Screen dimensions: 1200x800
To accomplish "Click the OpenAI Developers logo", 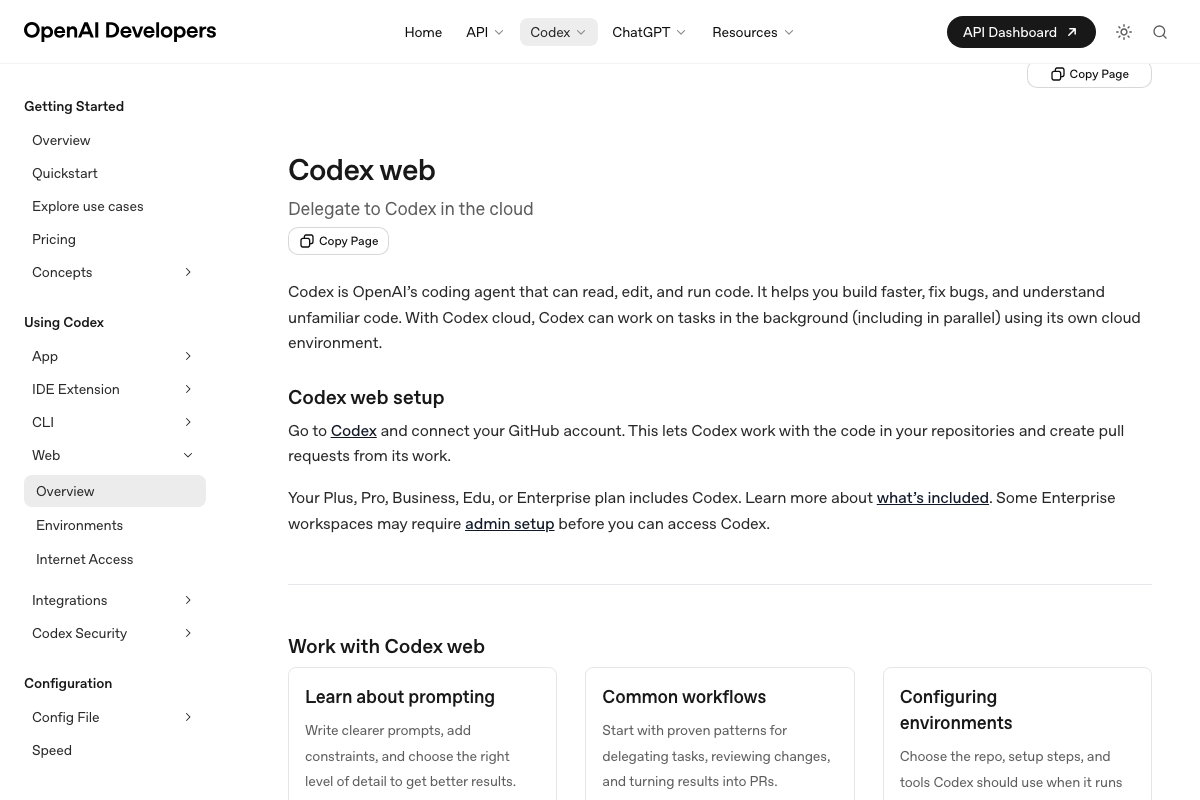I will [120, 31].
